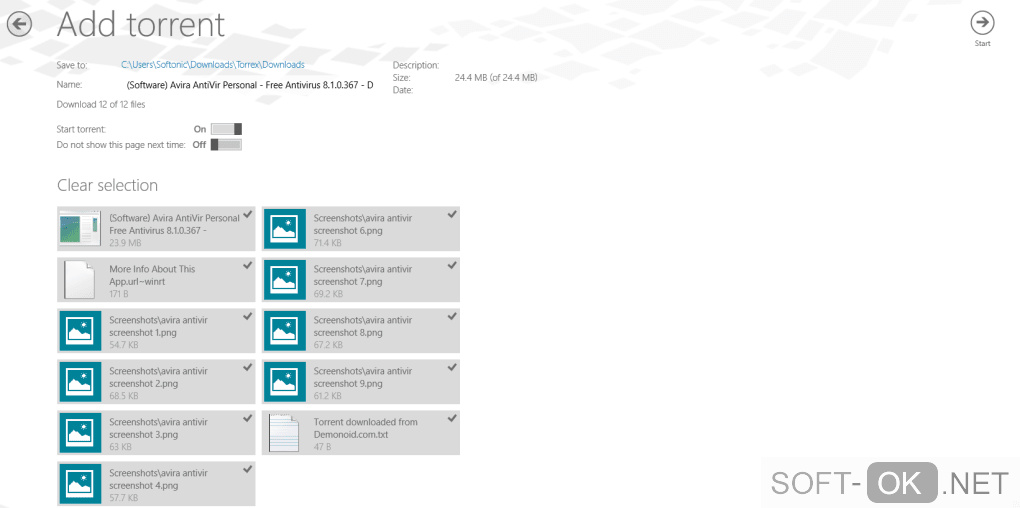1020x508 pixels.
Task: Click the '47 B' file size
Action: pos(322,447)
